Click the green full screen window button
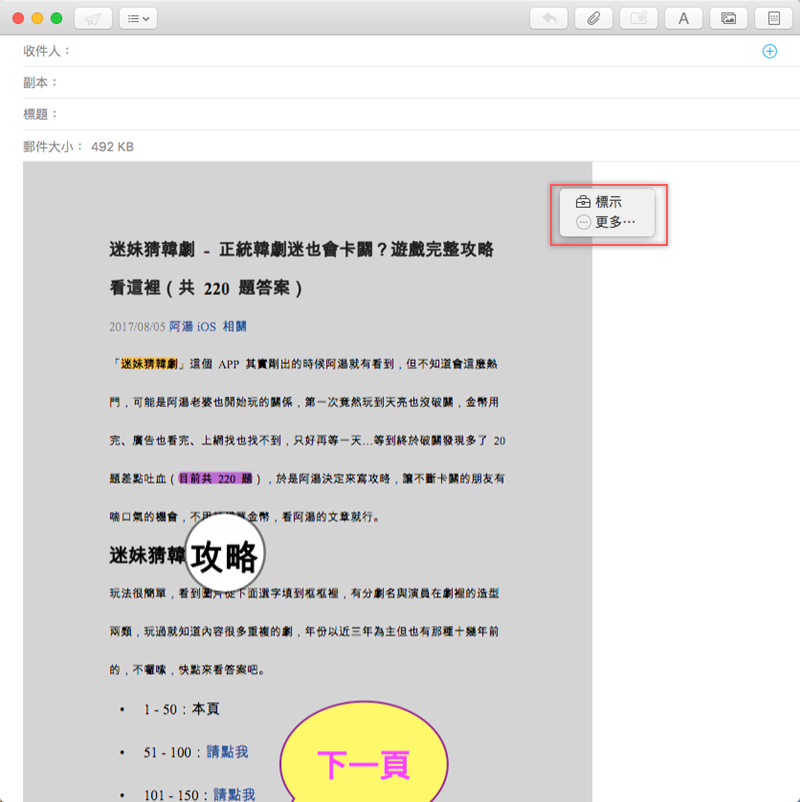Image resolution: width=800 pixels, height=802 pixels. coord(57,18)
